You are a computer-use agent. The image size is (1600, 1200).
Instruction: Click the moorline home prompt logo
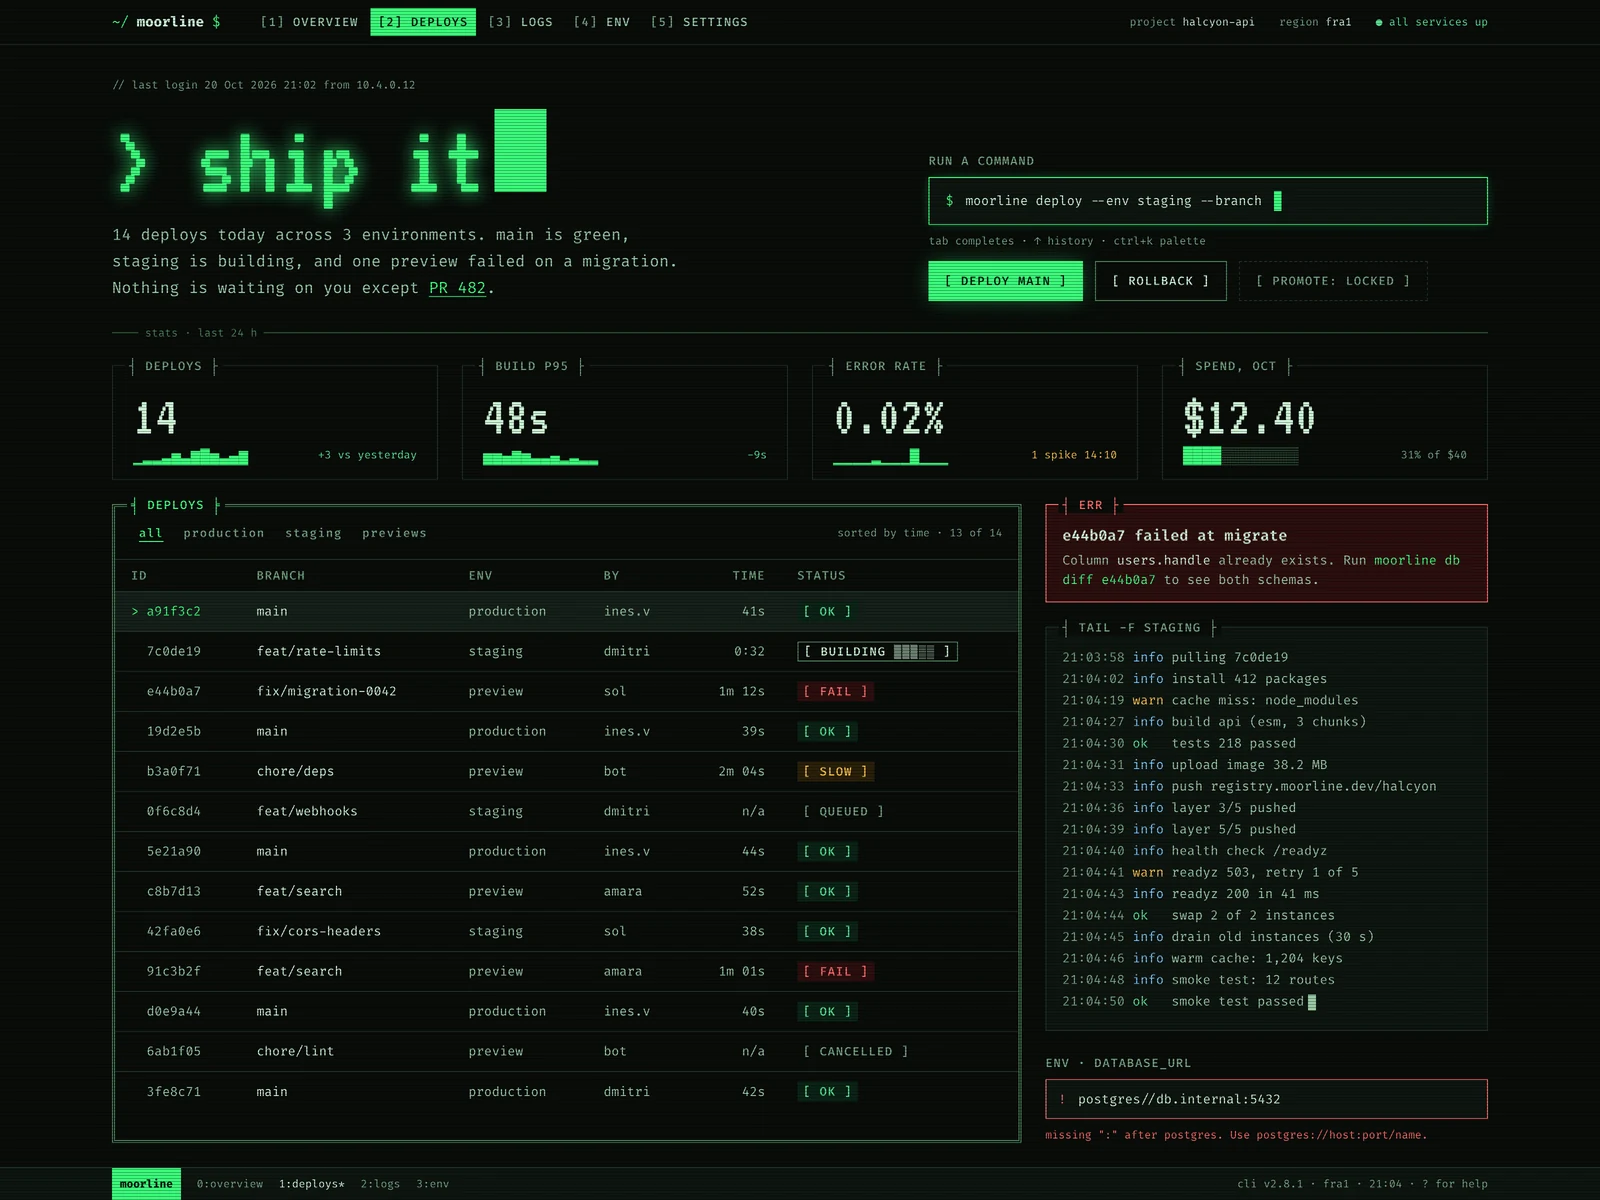[x=166, y=22]
